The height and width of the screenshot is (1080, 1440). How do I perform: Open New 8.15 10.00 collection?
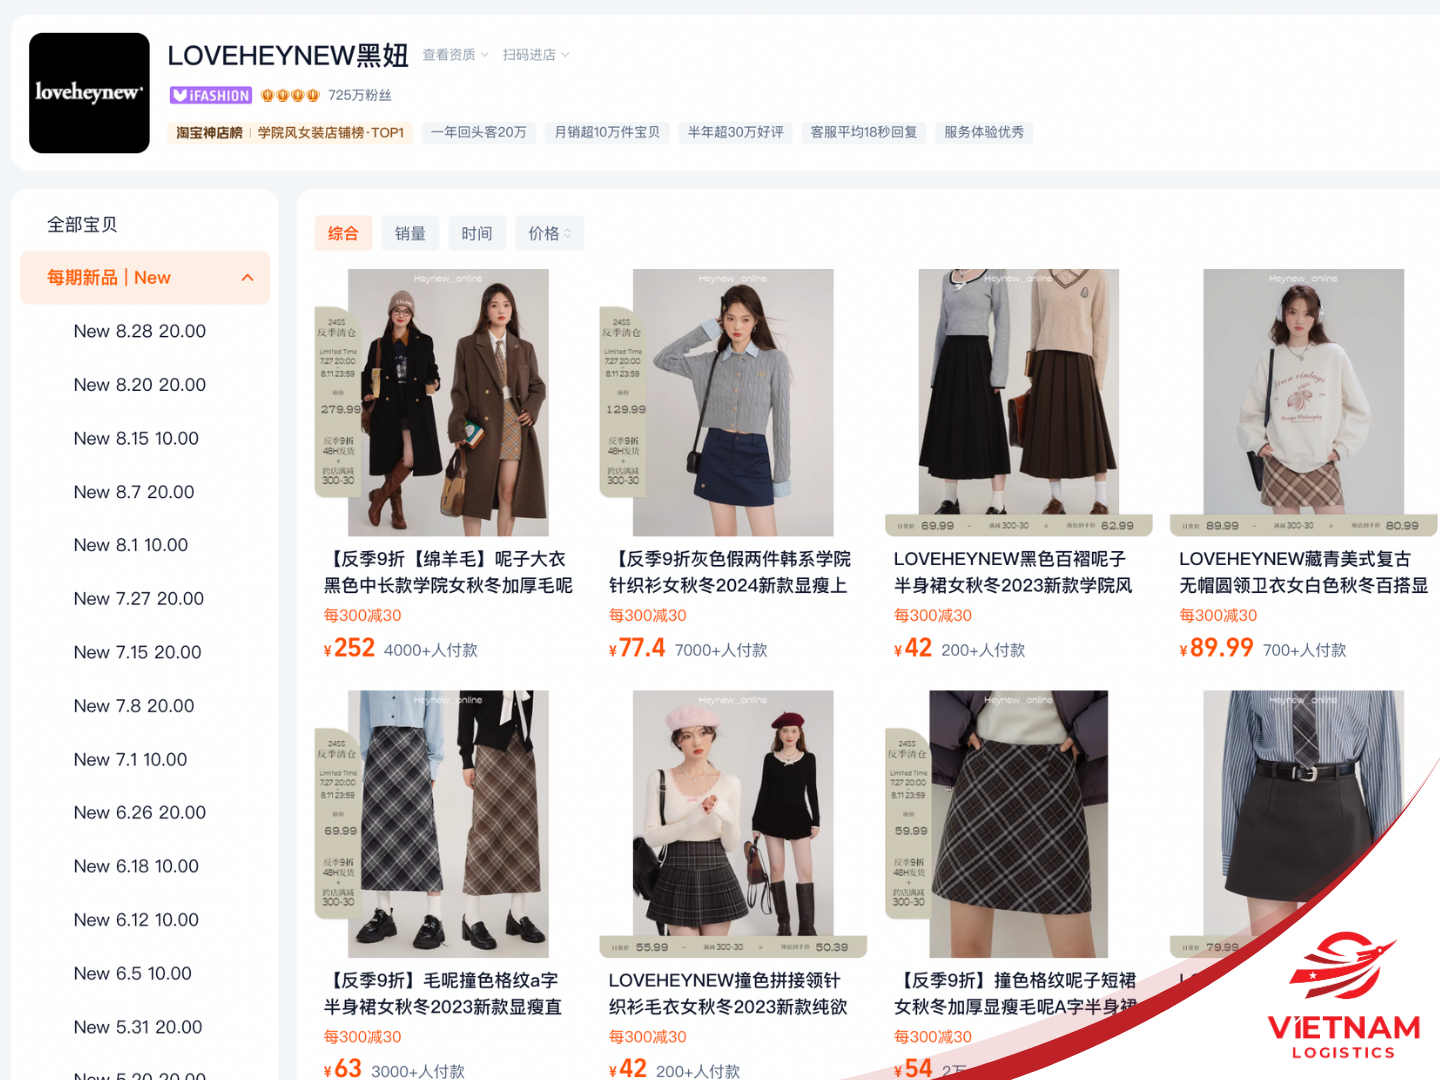coord(136,438)
